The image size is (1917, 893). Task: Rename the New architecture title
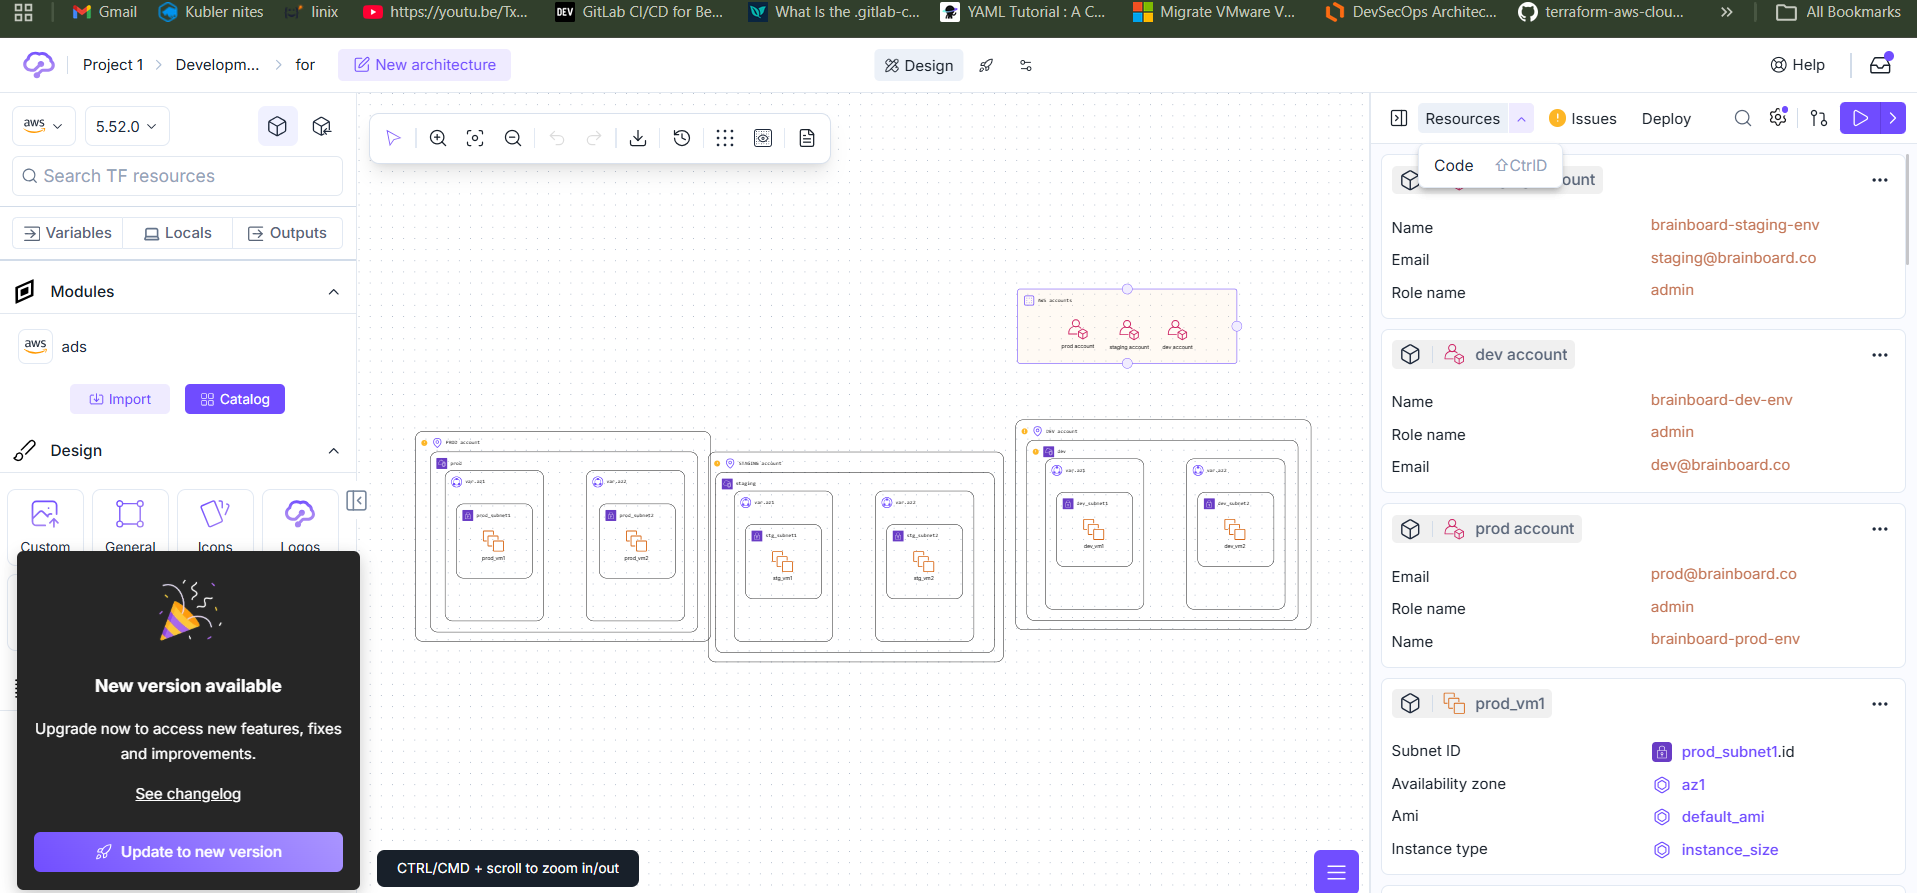tap(425, 65)
